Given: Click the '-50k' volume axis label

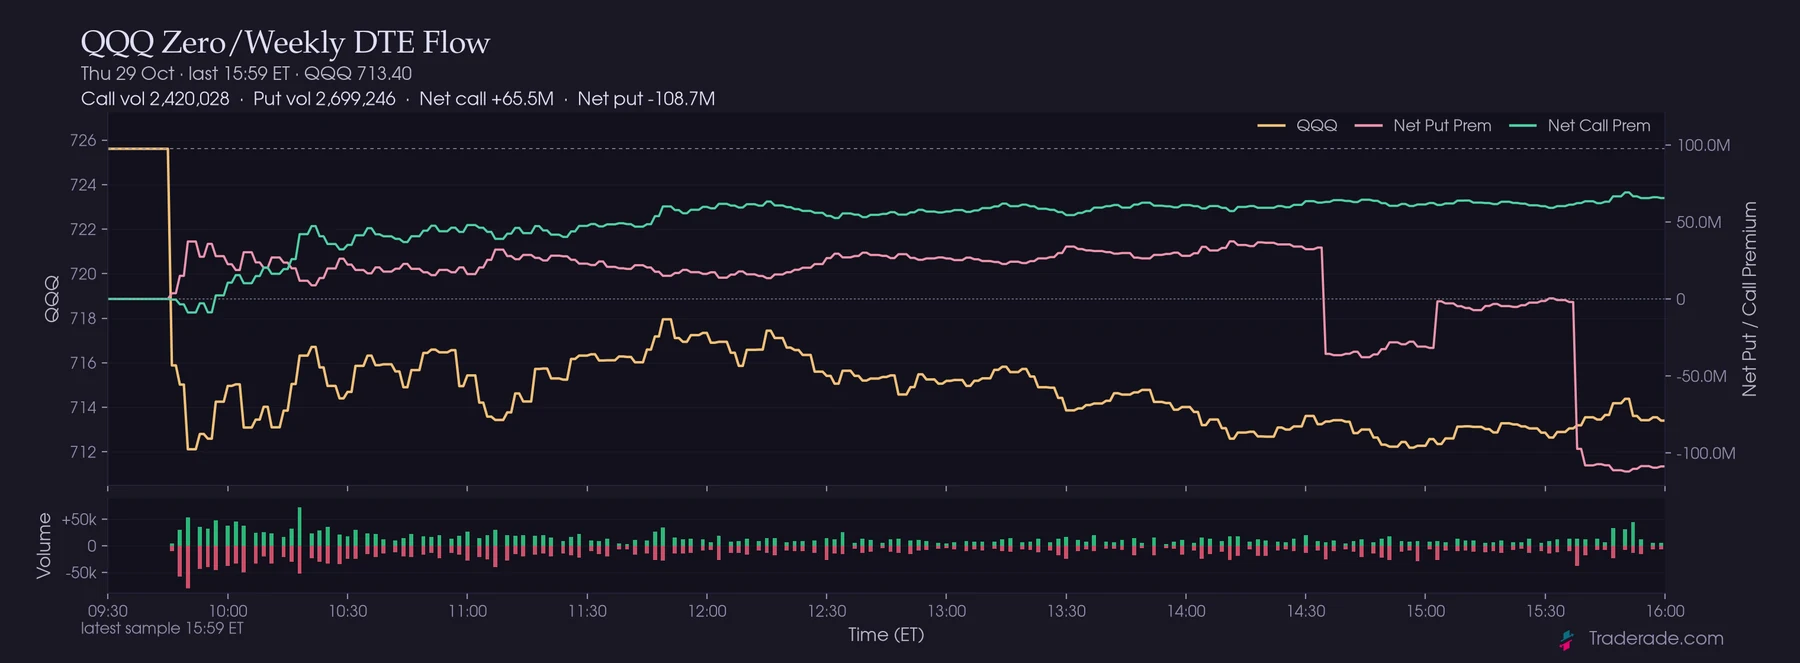Looking at the screenshot, I should (x=81, y=573).
